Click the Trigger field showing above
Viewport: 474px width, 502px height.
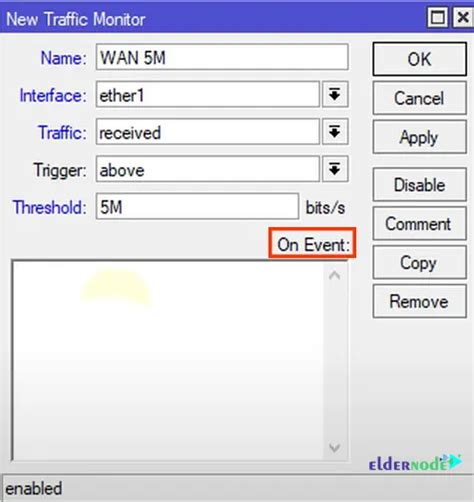(x=208, y=169)
